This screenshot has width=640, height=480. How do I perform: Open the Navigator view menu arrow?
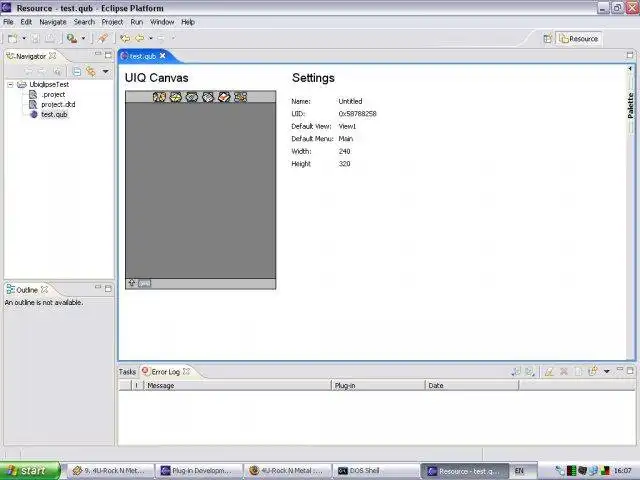point(106,72)
